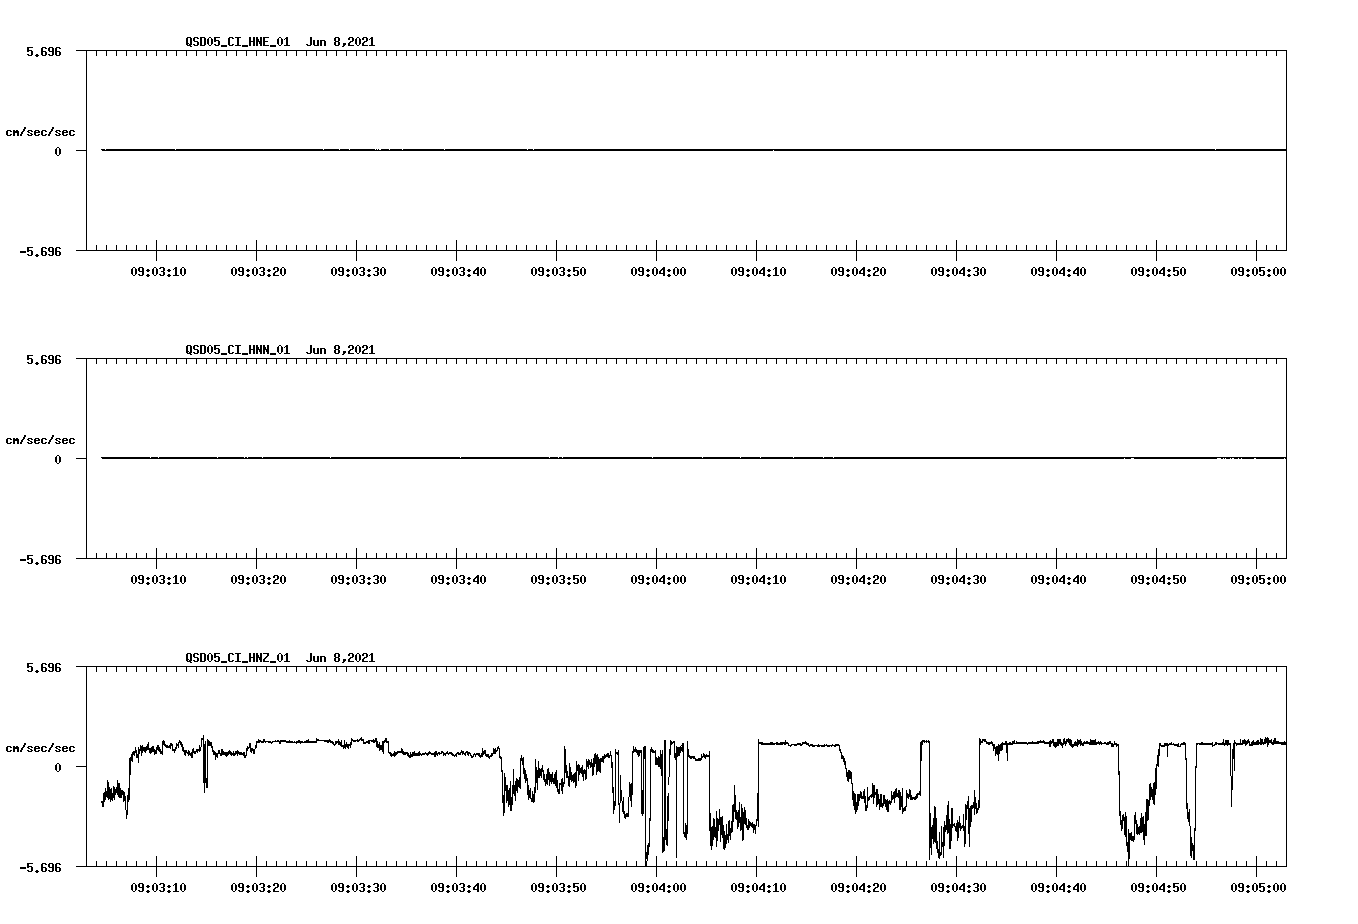Select 09:04:20 tick label below HNN plot
Viewport: 1358px width, 924px height.
click(x=858, y=580)
